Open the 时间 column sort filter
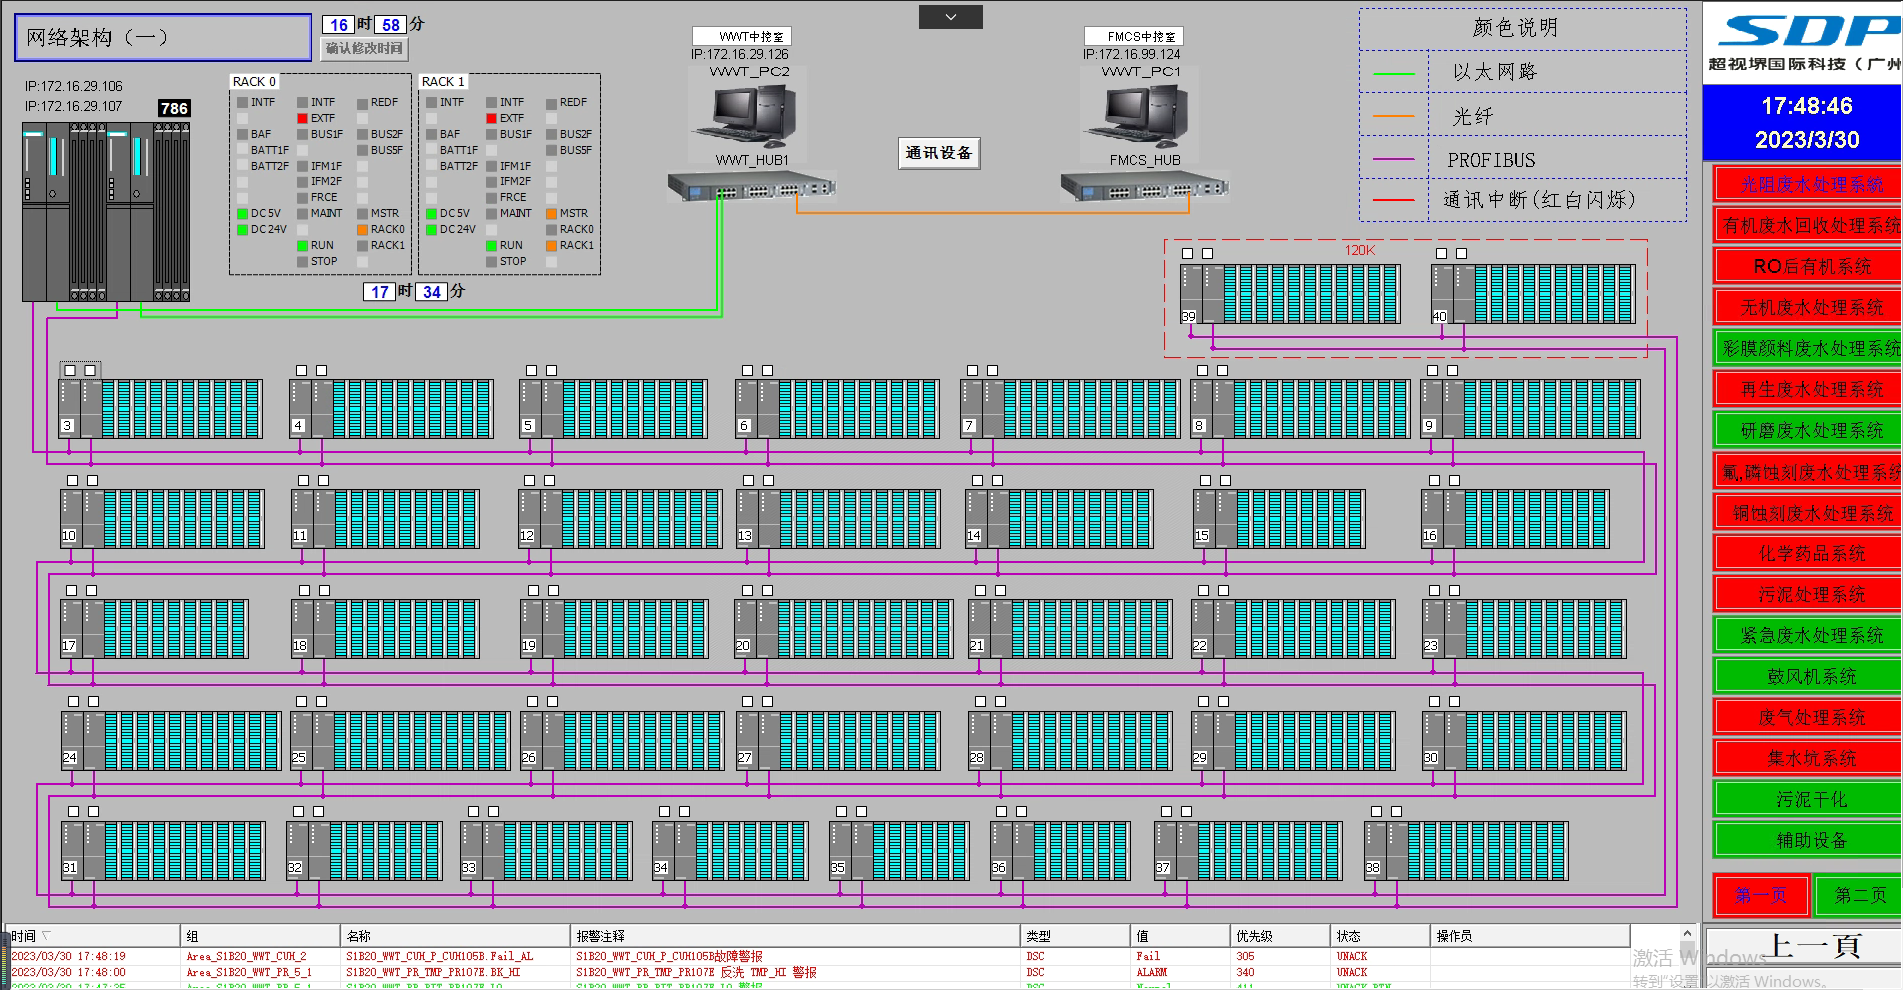 click(x=47, y=936)
